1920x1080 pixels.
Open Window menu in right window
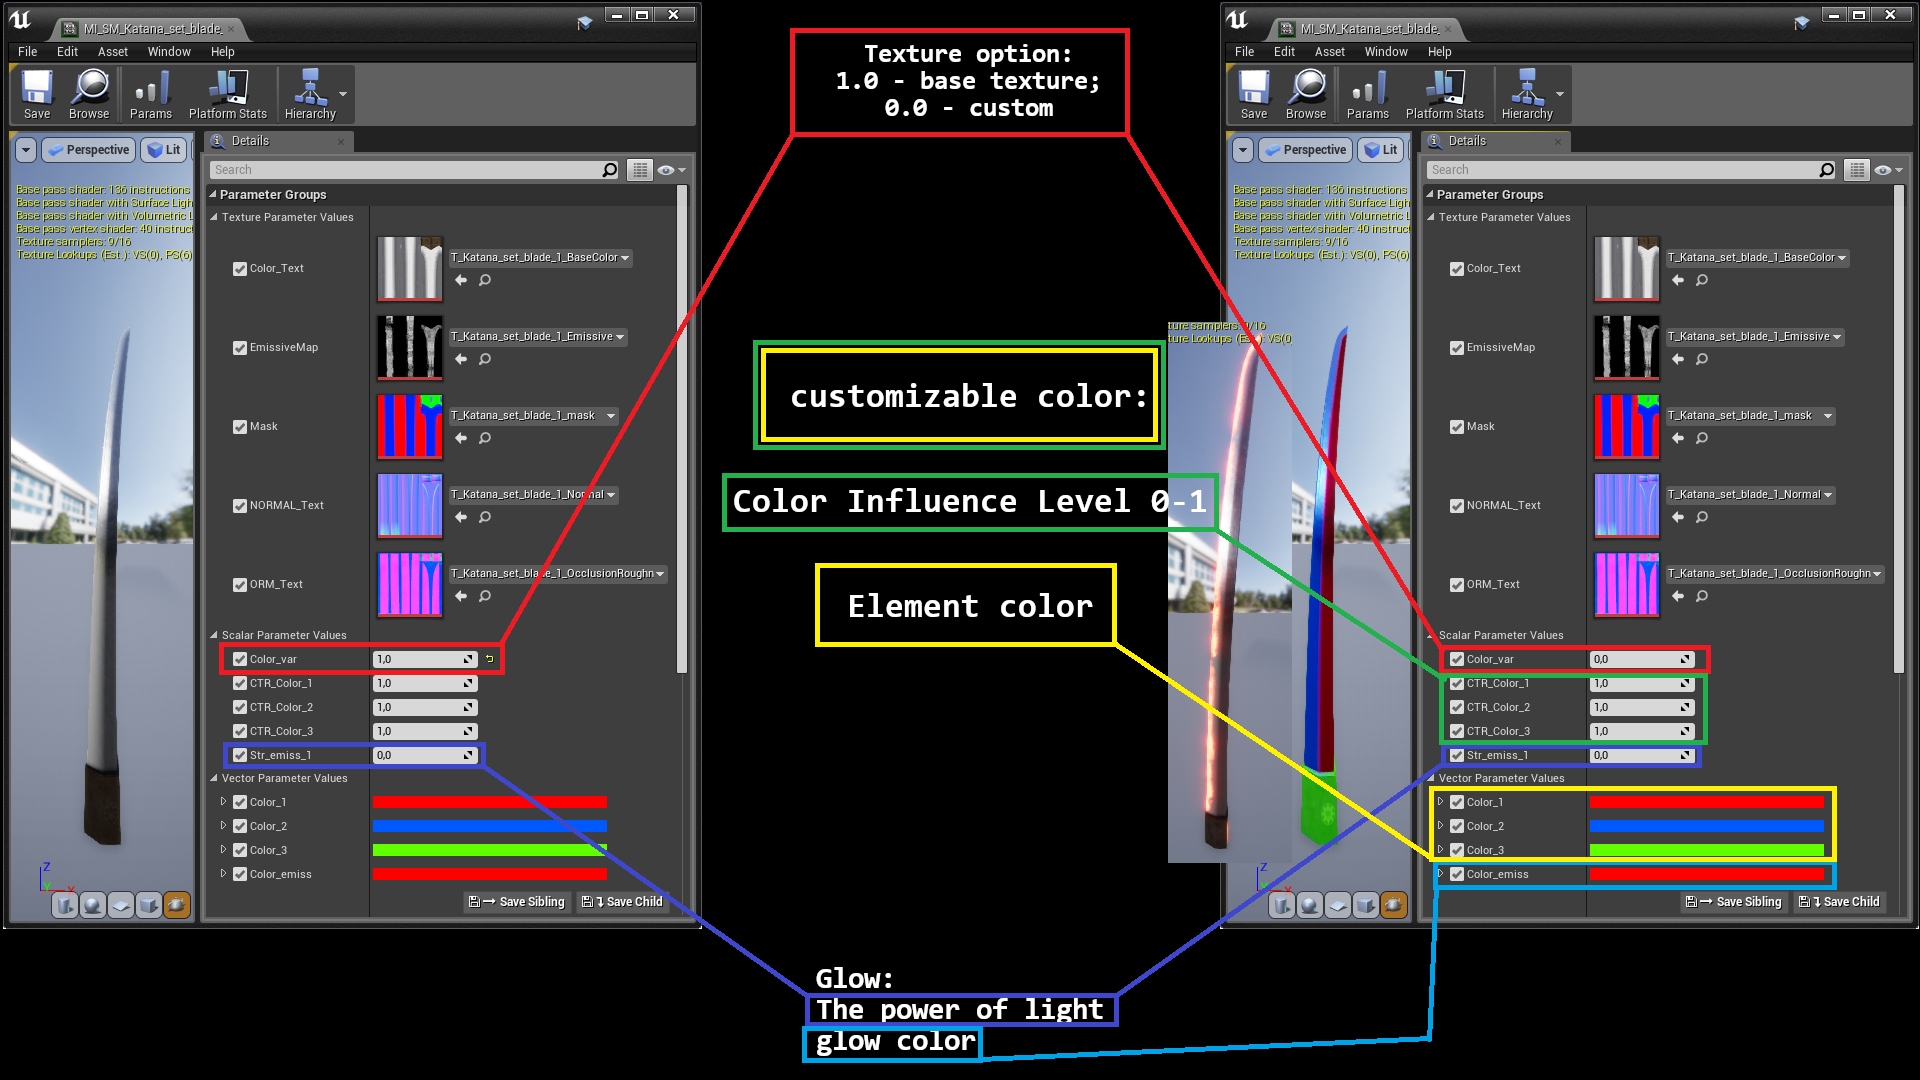click(1385, 52)
